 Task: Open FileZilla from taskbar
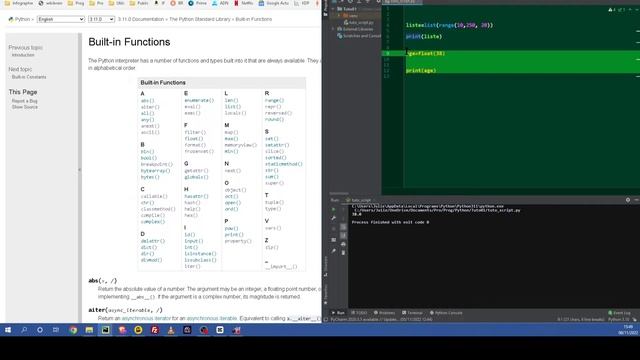(155, 330)
